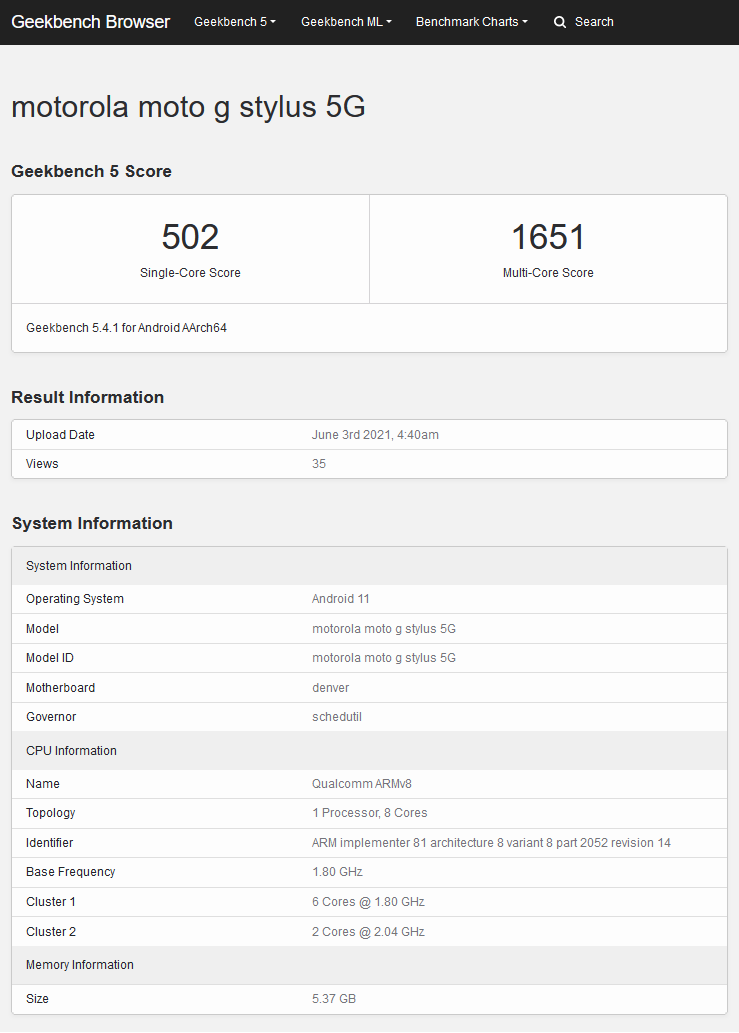
Task: Click the ARM implementer identifier text
Action: coord(491,843)
